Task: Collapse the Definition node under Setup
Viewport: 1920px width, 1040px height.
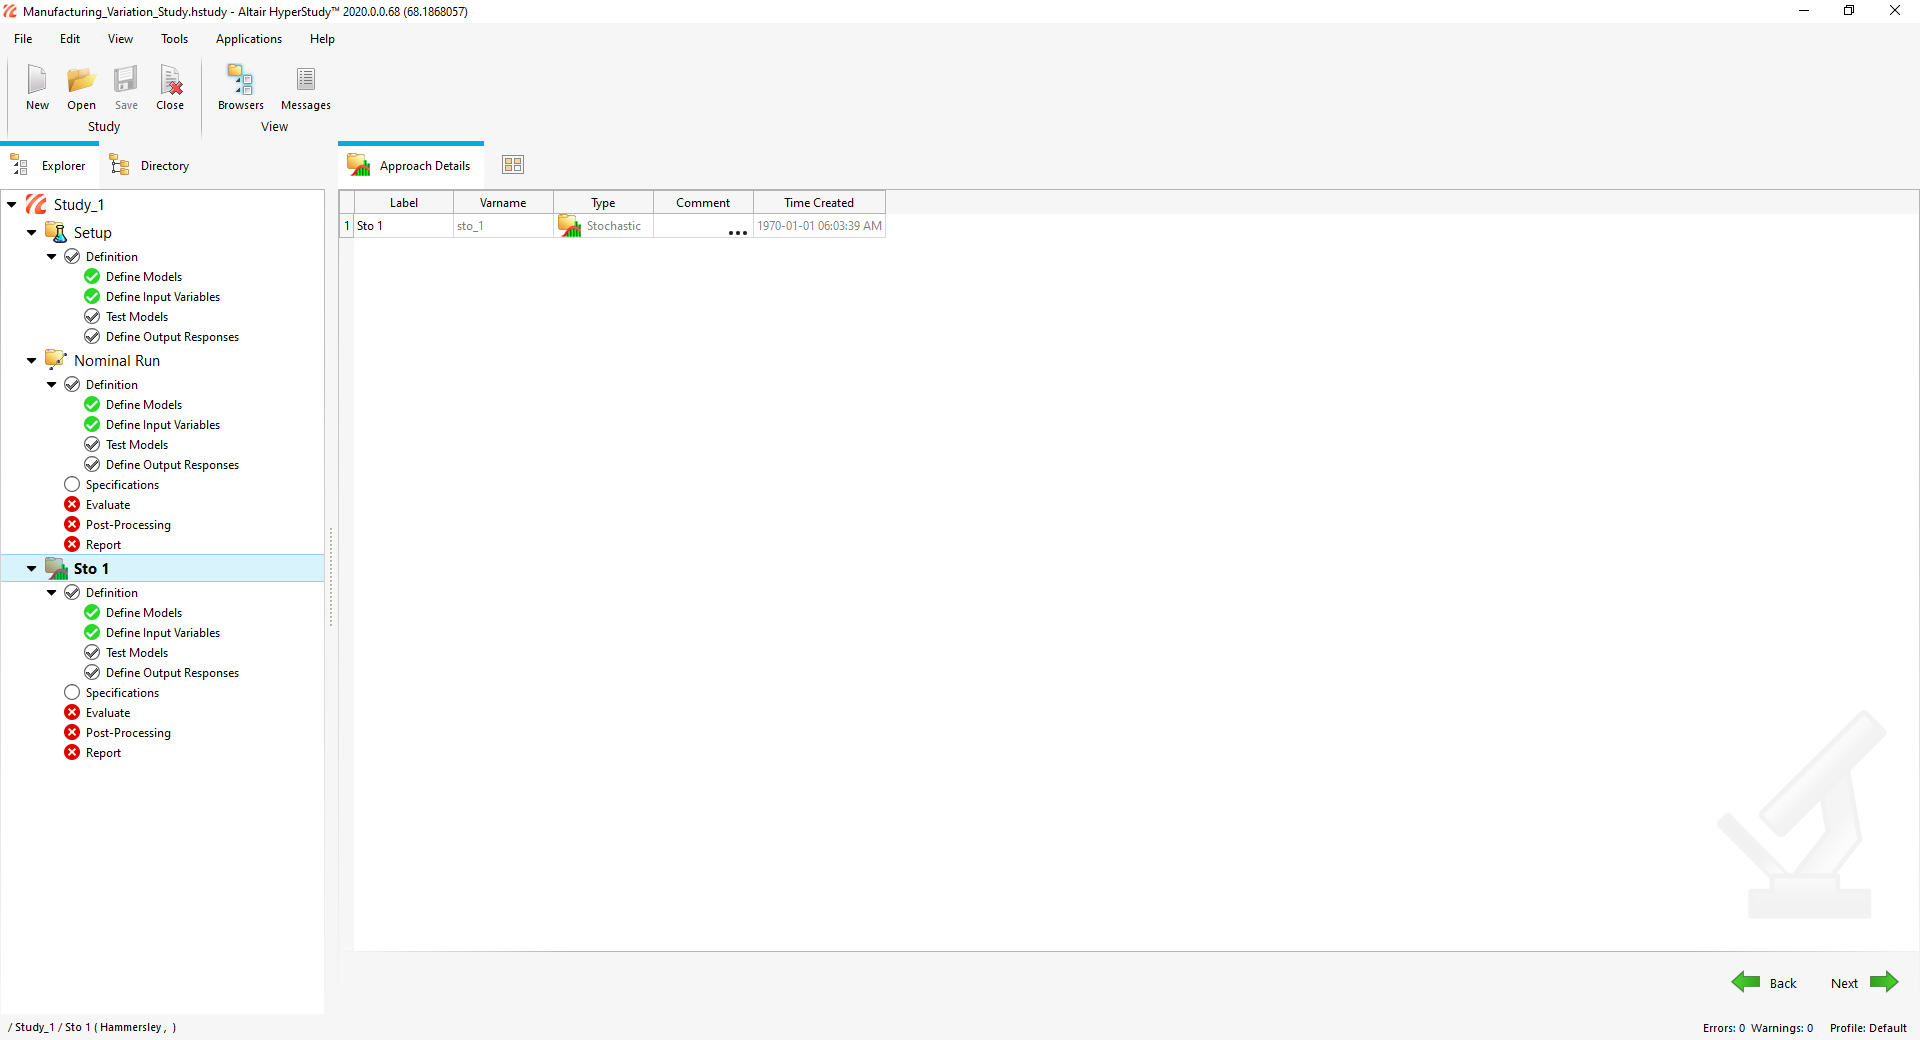Action: point(52,257)
